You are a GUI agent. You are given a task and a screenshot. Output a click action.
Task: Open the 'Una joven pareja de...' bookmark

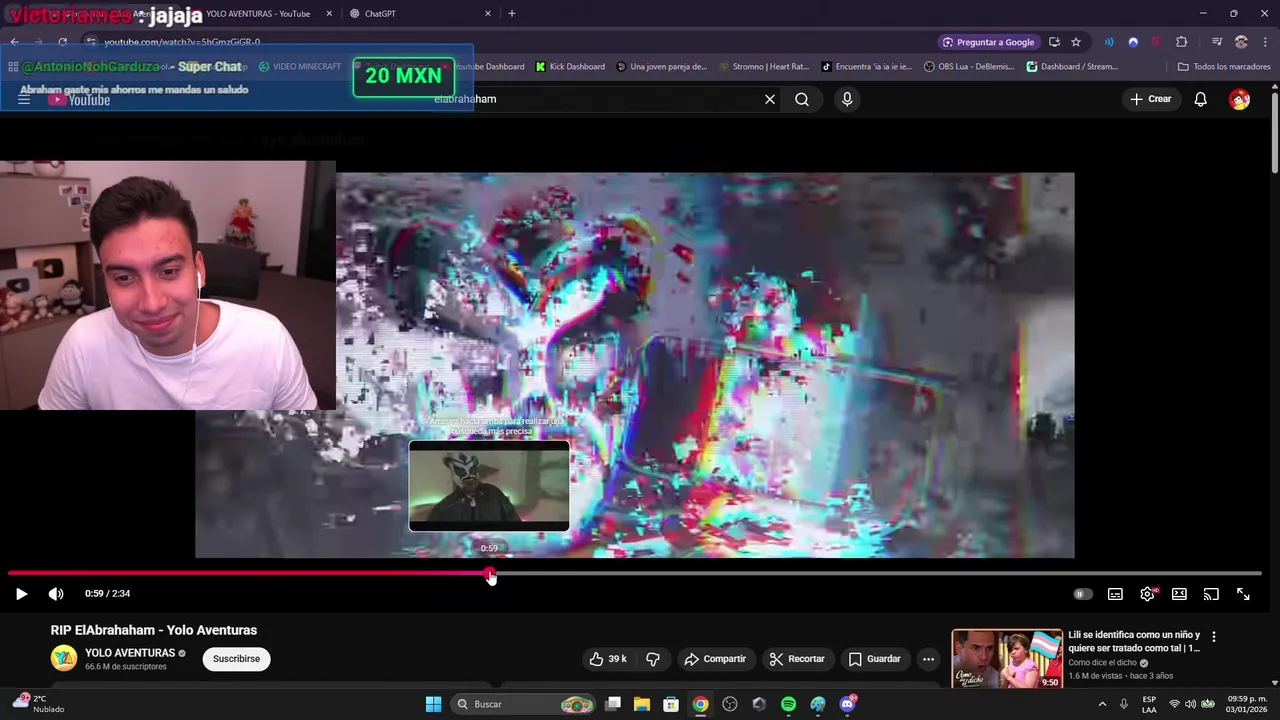click(661, 67)
